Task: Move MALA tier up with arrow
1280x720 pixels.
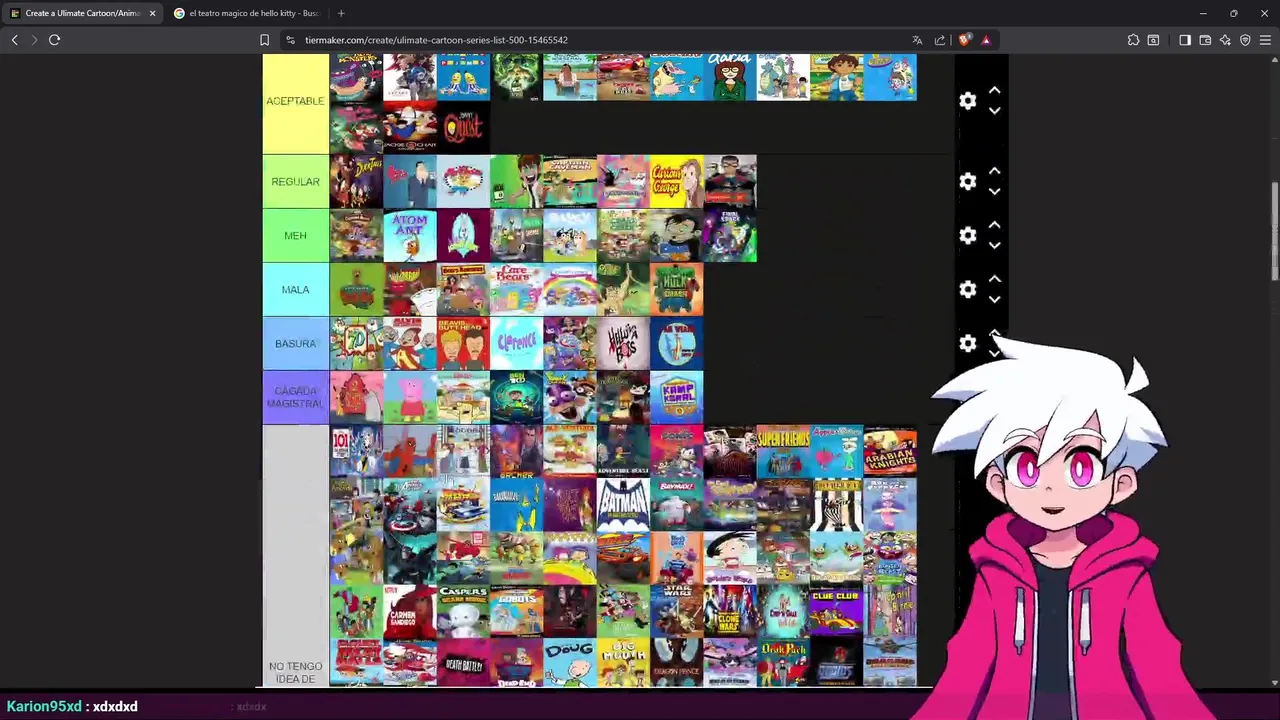Action: [x=994, y=279]
